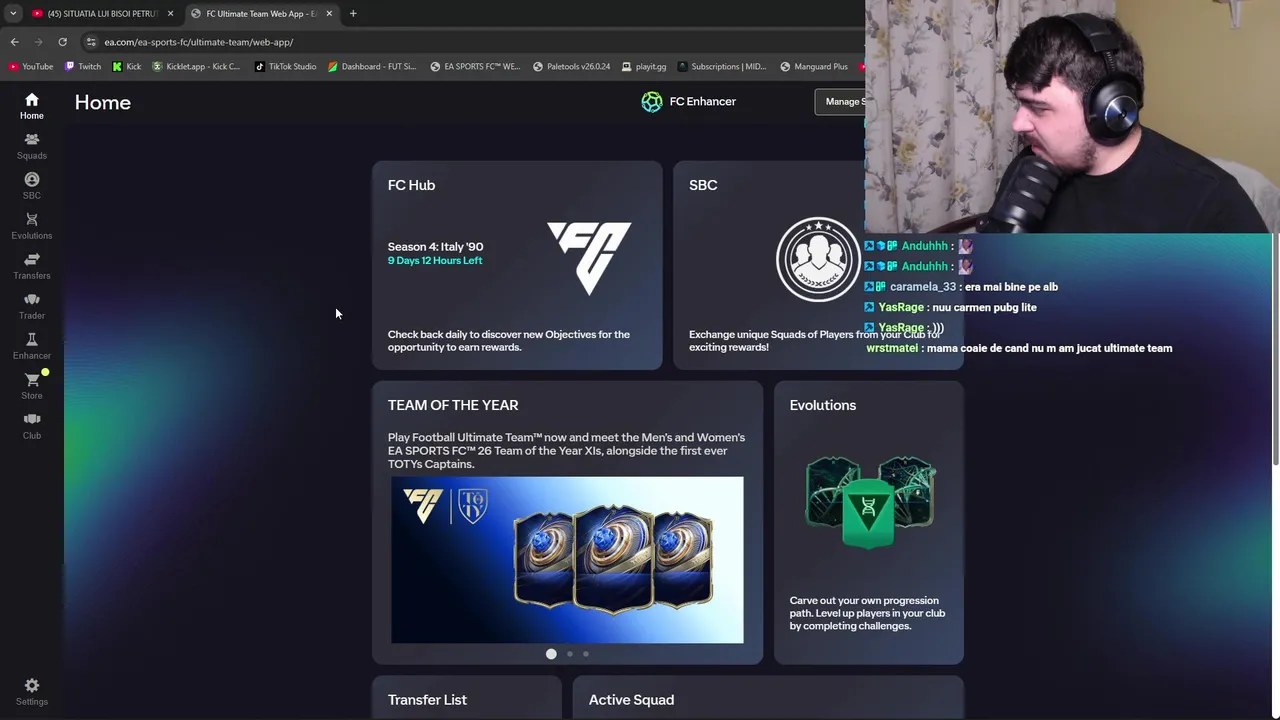The width and height of the screenshot is (1280, 720).
Task: Open the Manguard Plus bookmark
Action: pyautogui.click(x=814, y=67)
